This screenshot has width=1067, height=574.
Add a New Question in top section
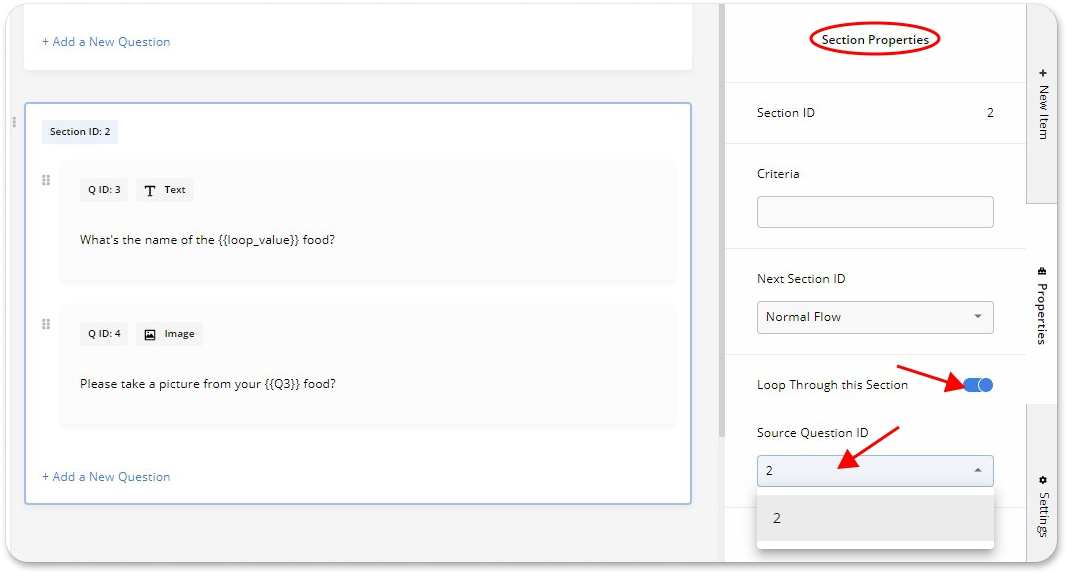tap(106, 42)
